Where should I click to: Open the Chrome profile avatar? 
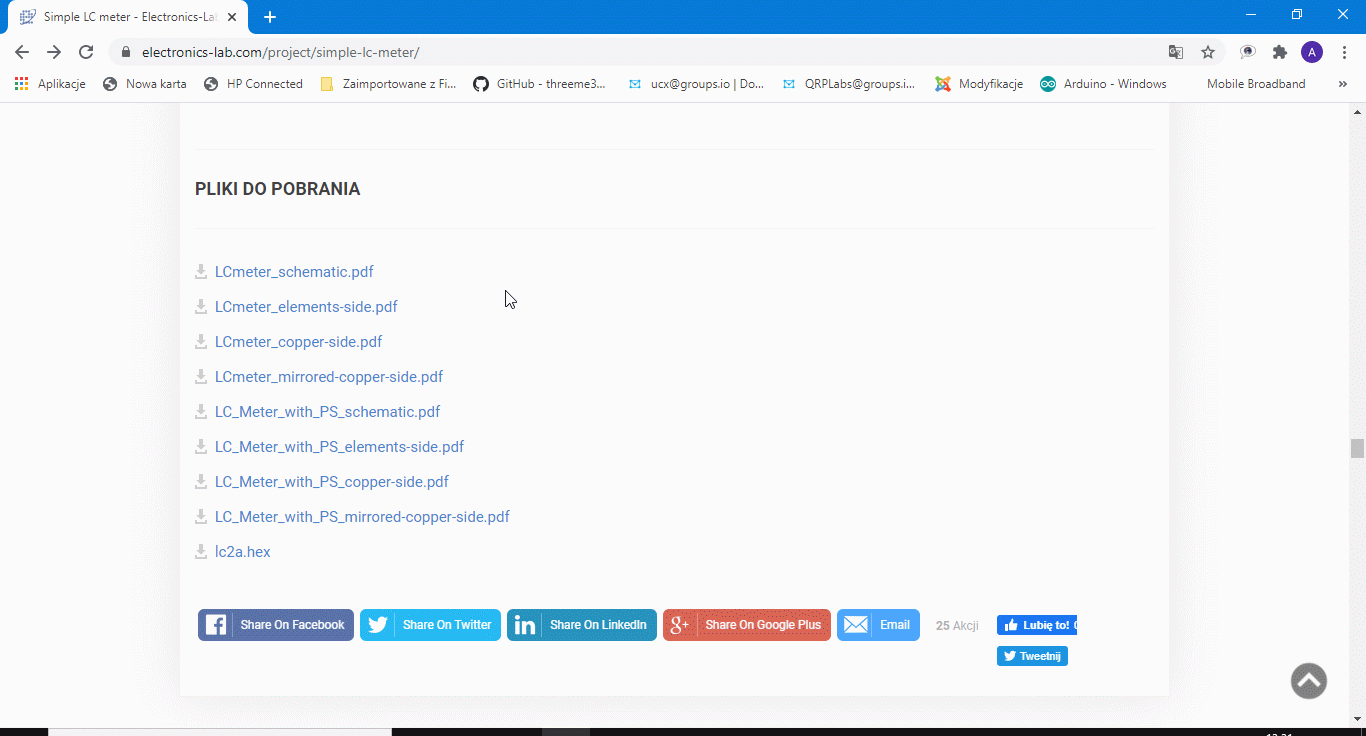pos(1311,52)
